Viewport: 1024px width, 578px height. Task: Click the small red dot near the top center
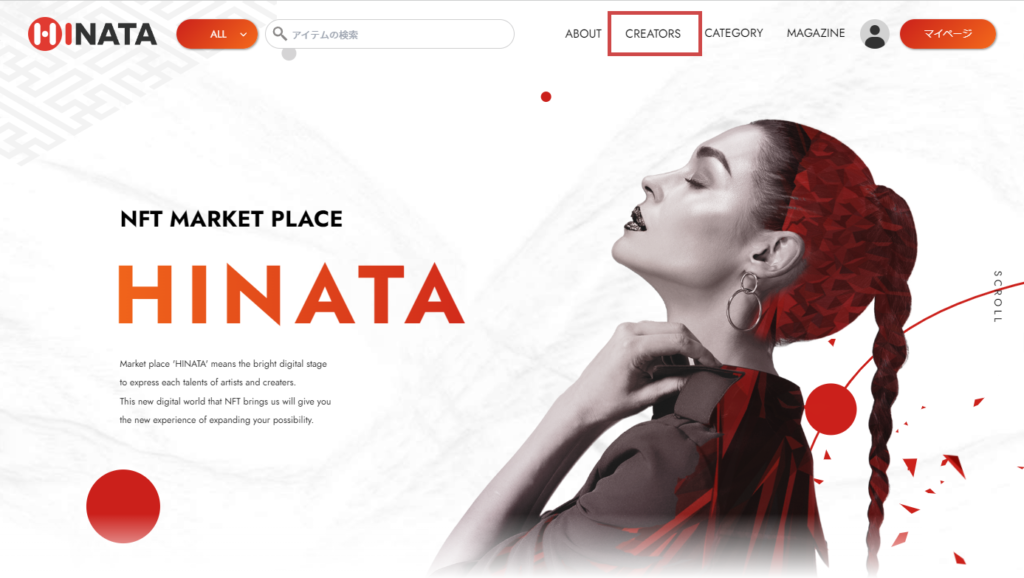(x=546, y=97)
